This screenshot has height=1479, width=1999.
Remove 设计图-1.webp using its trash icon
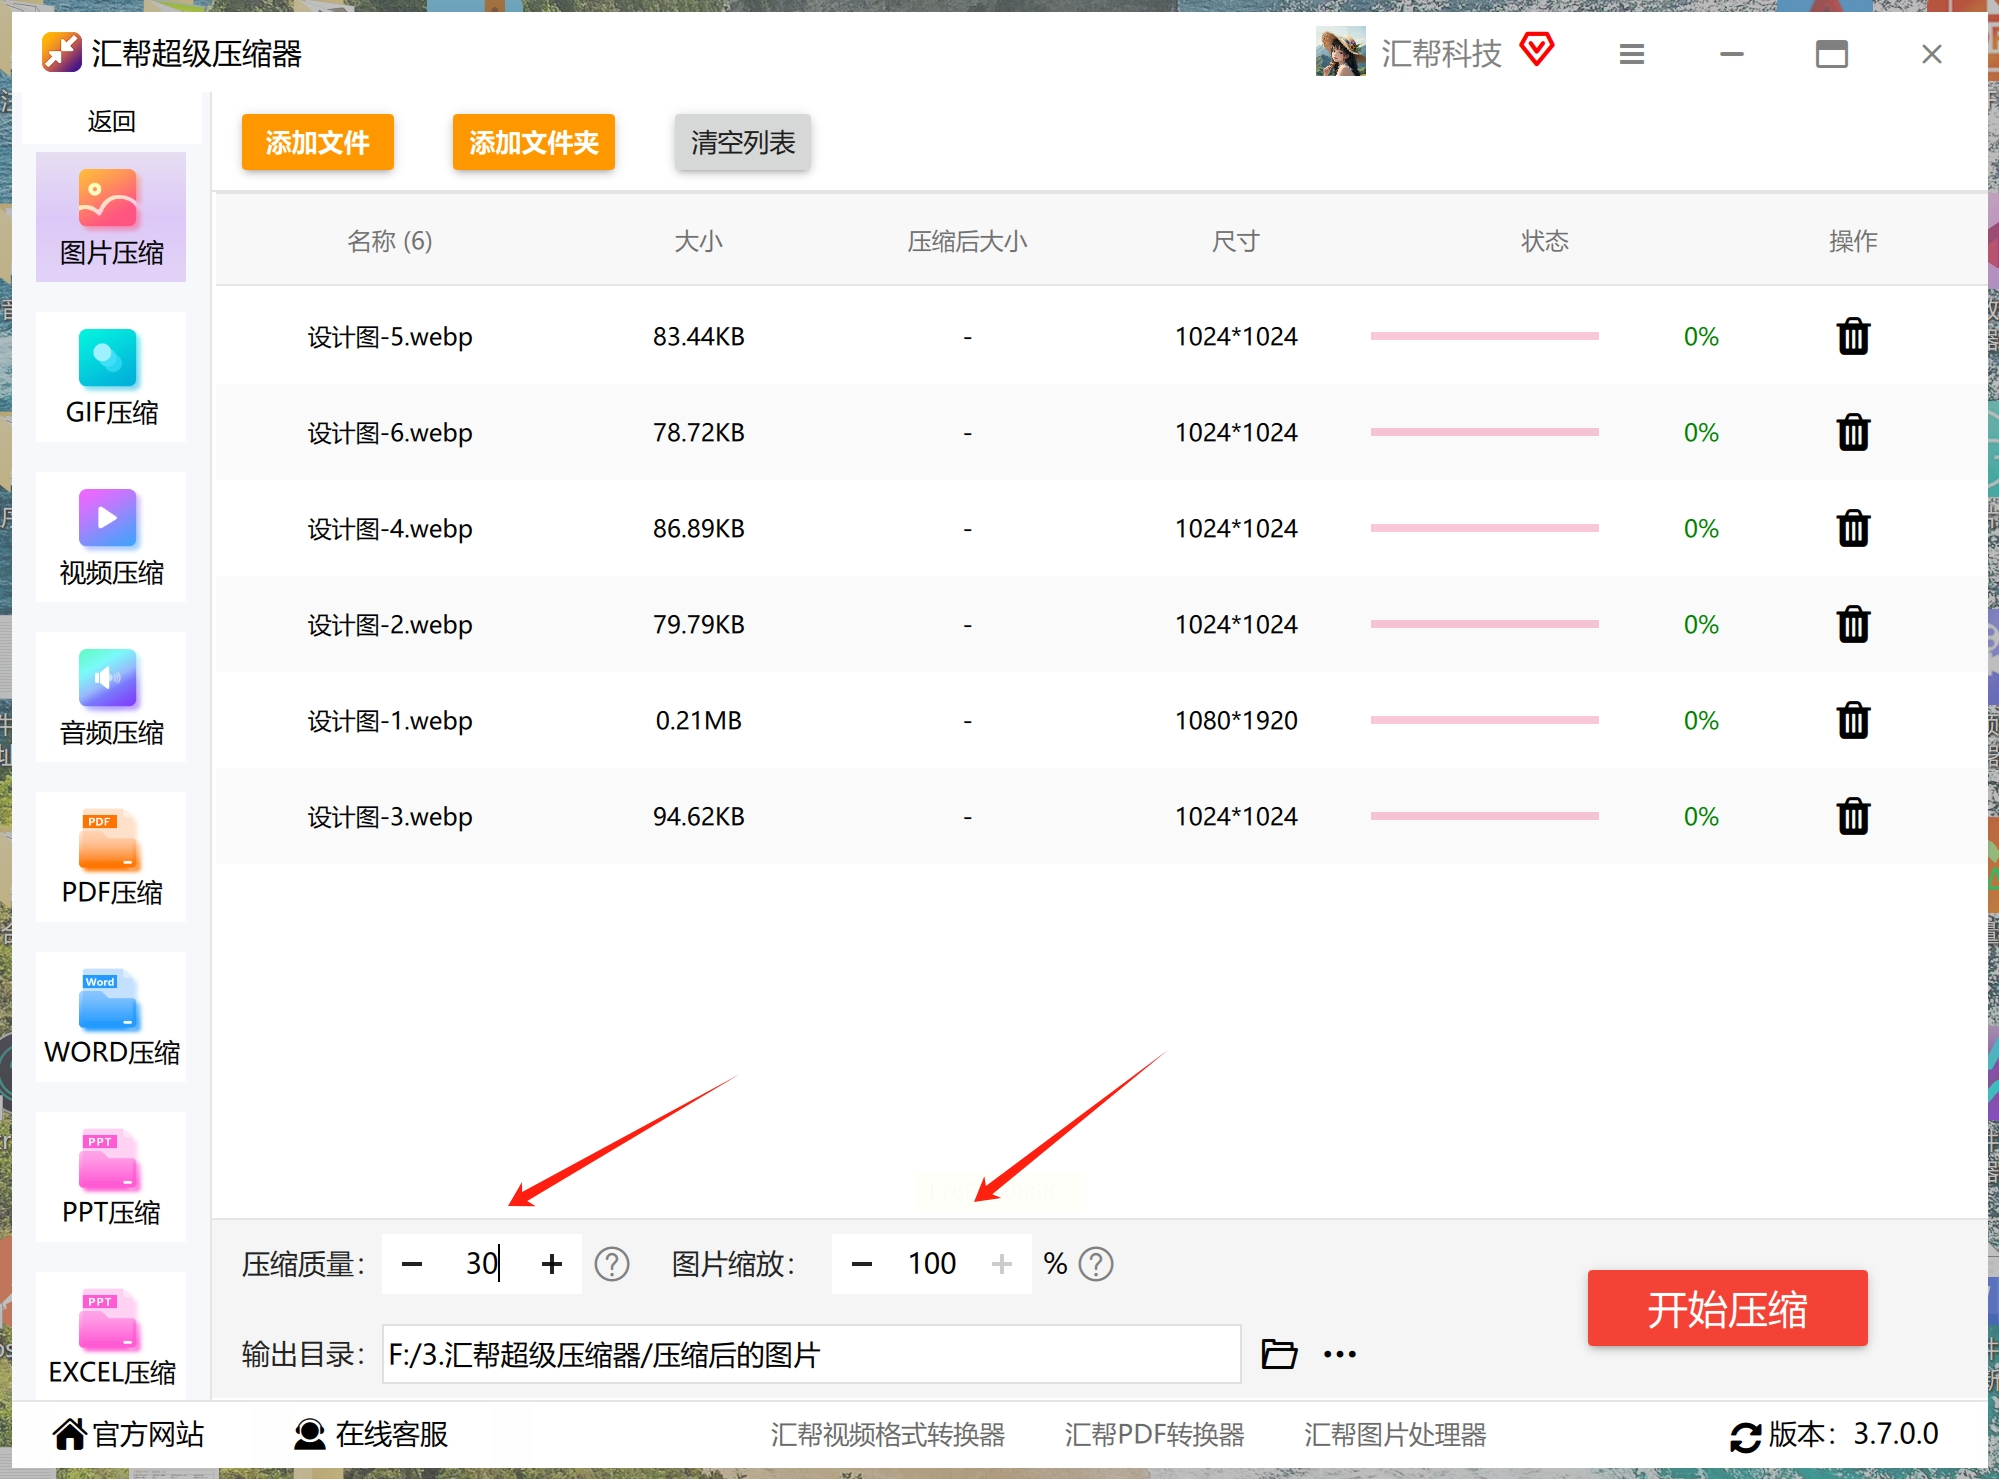pos(1852,721)
